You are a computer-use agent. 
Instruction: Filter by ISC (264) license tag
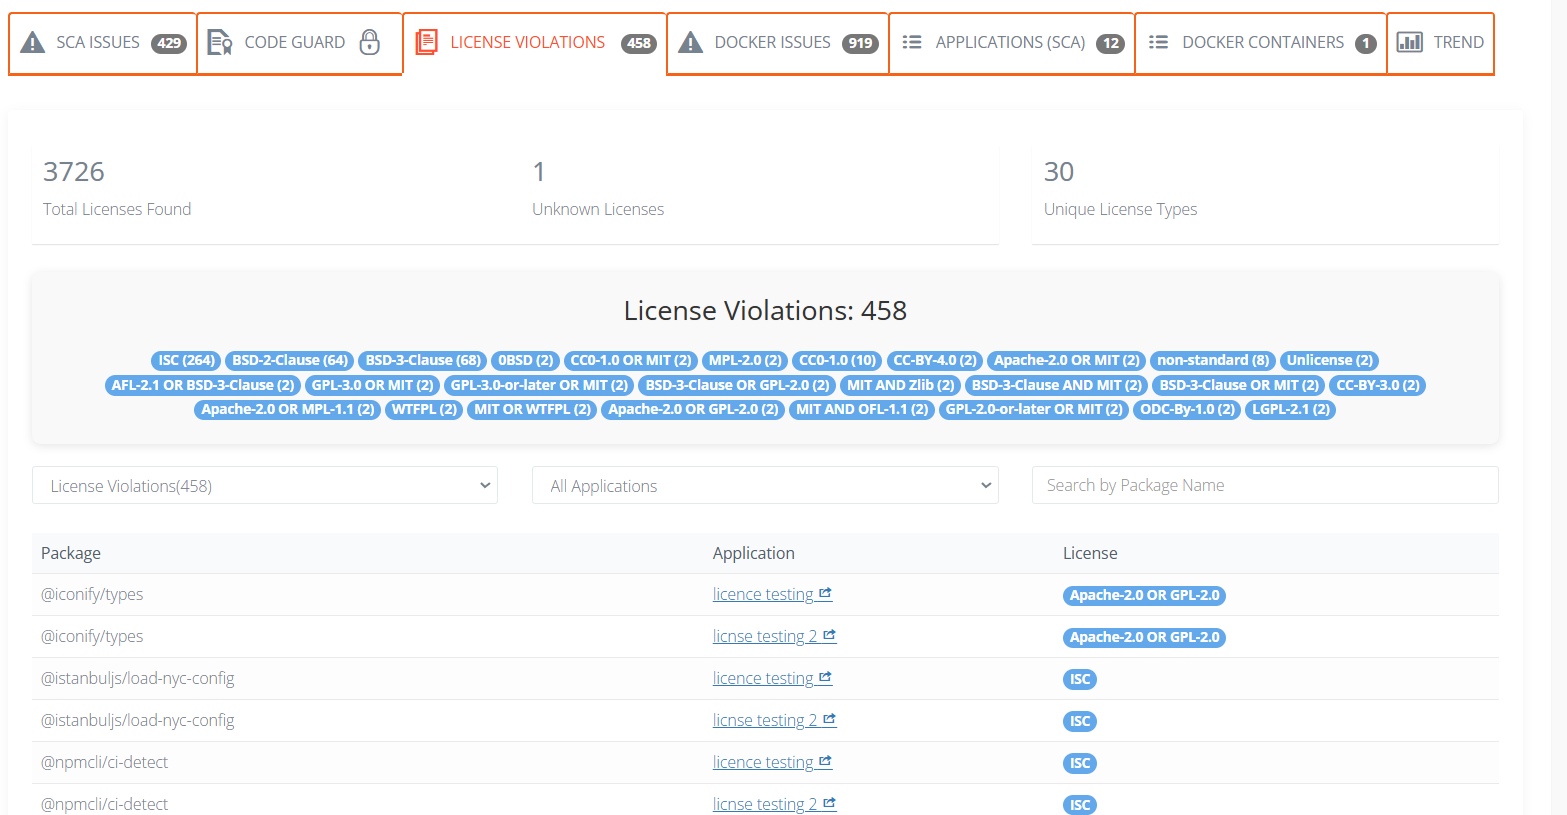[187, 360]
